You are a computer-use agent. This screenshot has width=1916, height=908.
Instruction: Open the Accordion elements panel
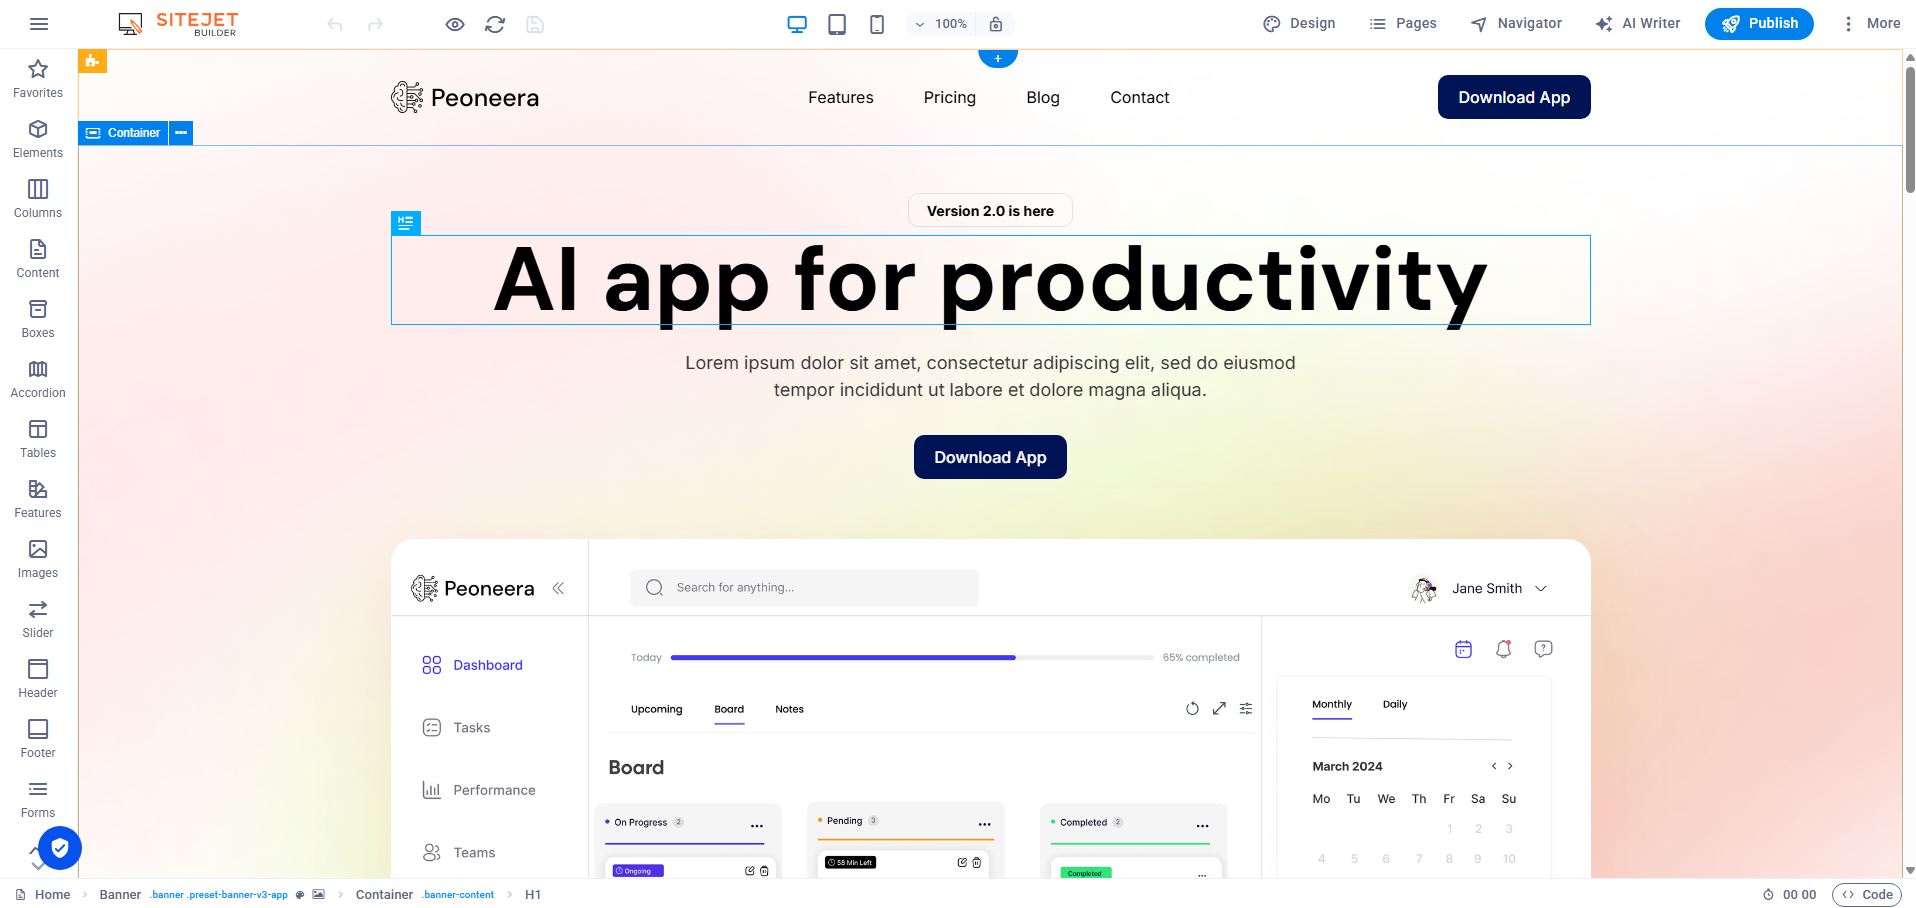click(x=38, y=378)
